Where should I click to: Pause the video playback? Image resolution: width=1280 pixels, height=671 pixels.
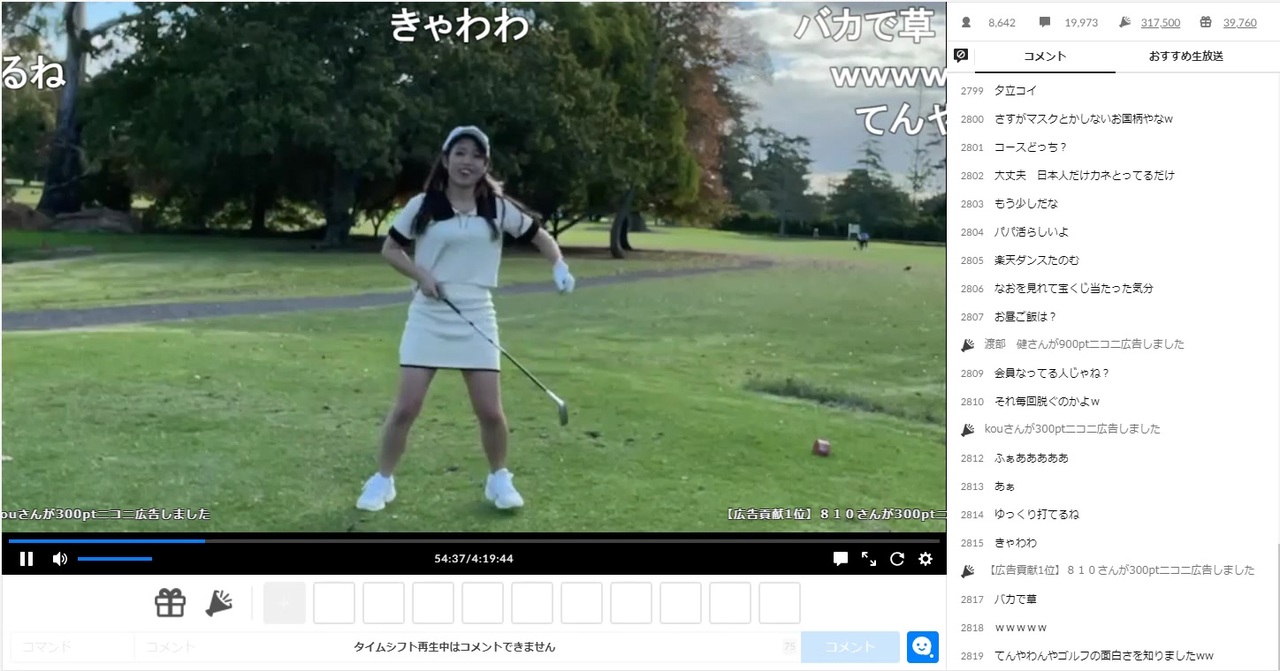click(x=27, y=559)
